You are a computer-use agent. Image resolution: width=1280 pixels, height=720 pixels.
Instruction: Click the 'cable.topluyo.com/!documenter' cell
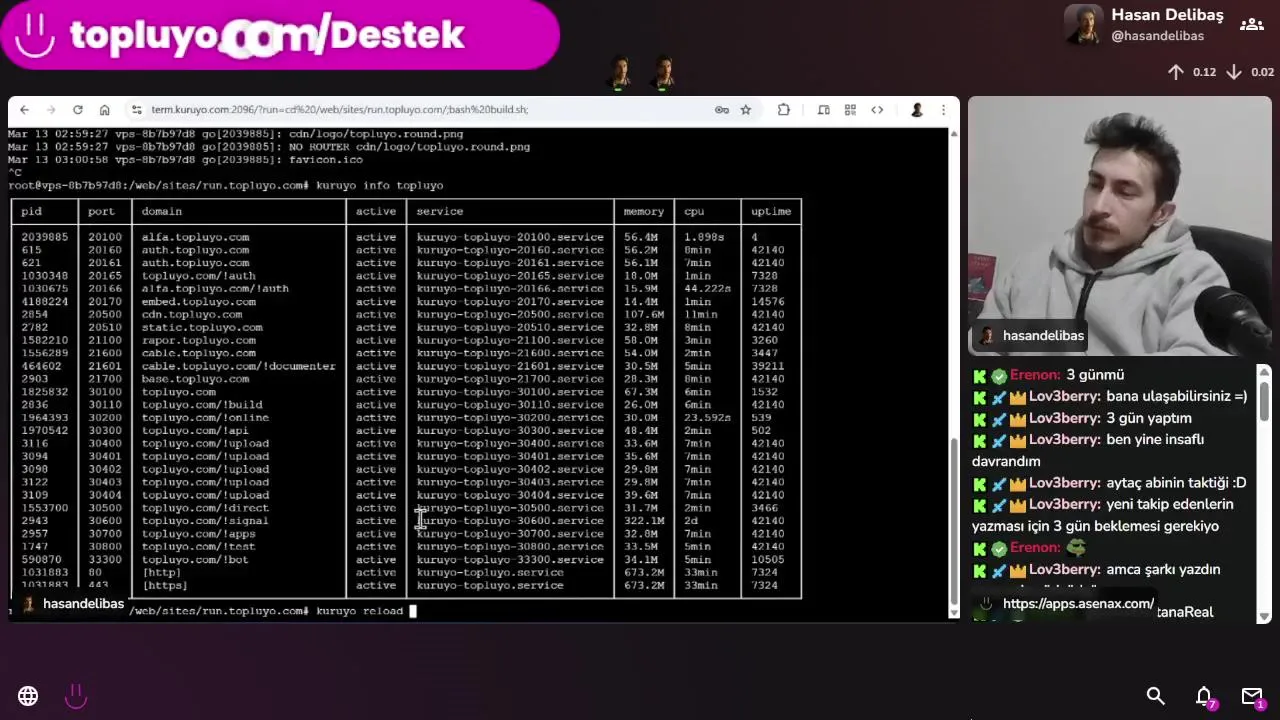(x=238, y=366)
